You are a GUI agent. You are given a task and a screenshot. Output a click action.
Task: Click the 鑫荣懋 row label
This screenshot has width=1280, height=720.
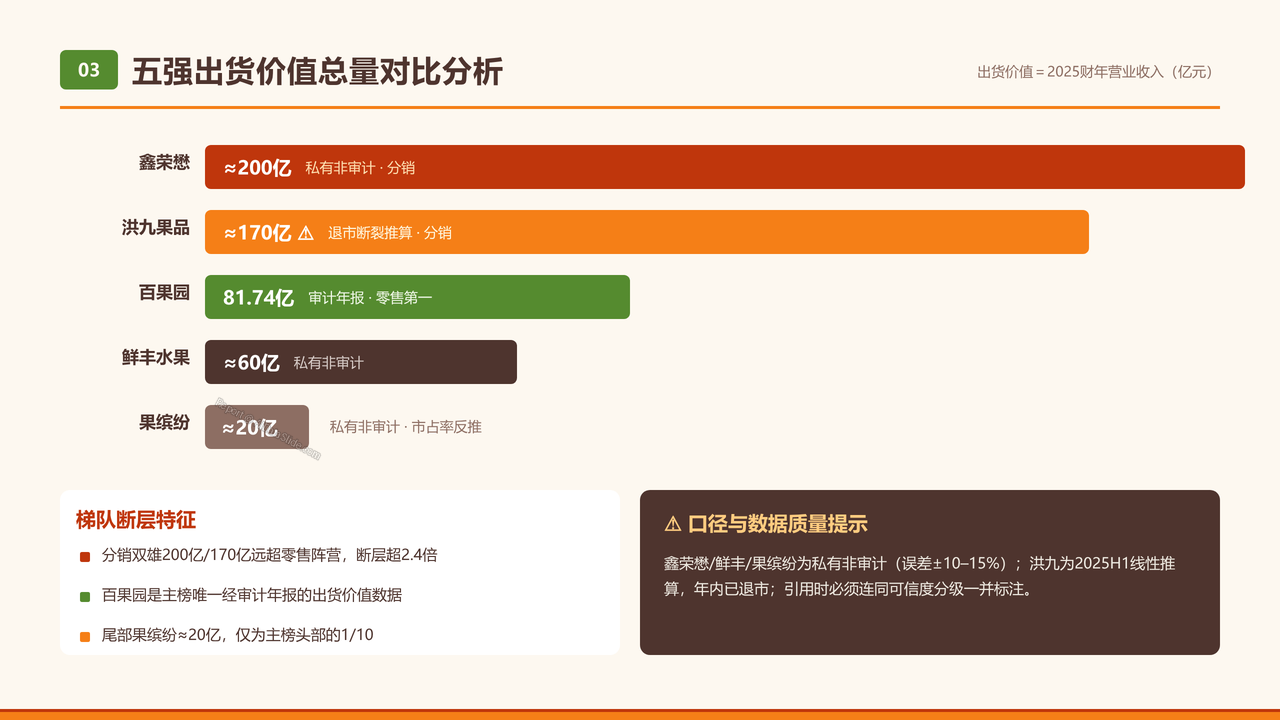coord(164,162)
